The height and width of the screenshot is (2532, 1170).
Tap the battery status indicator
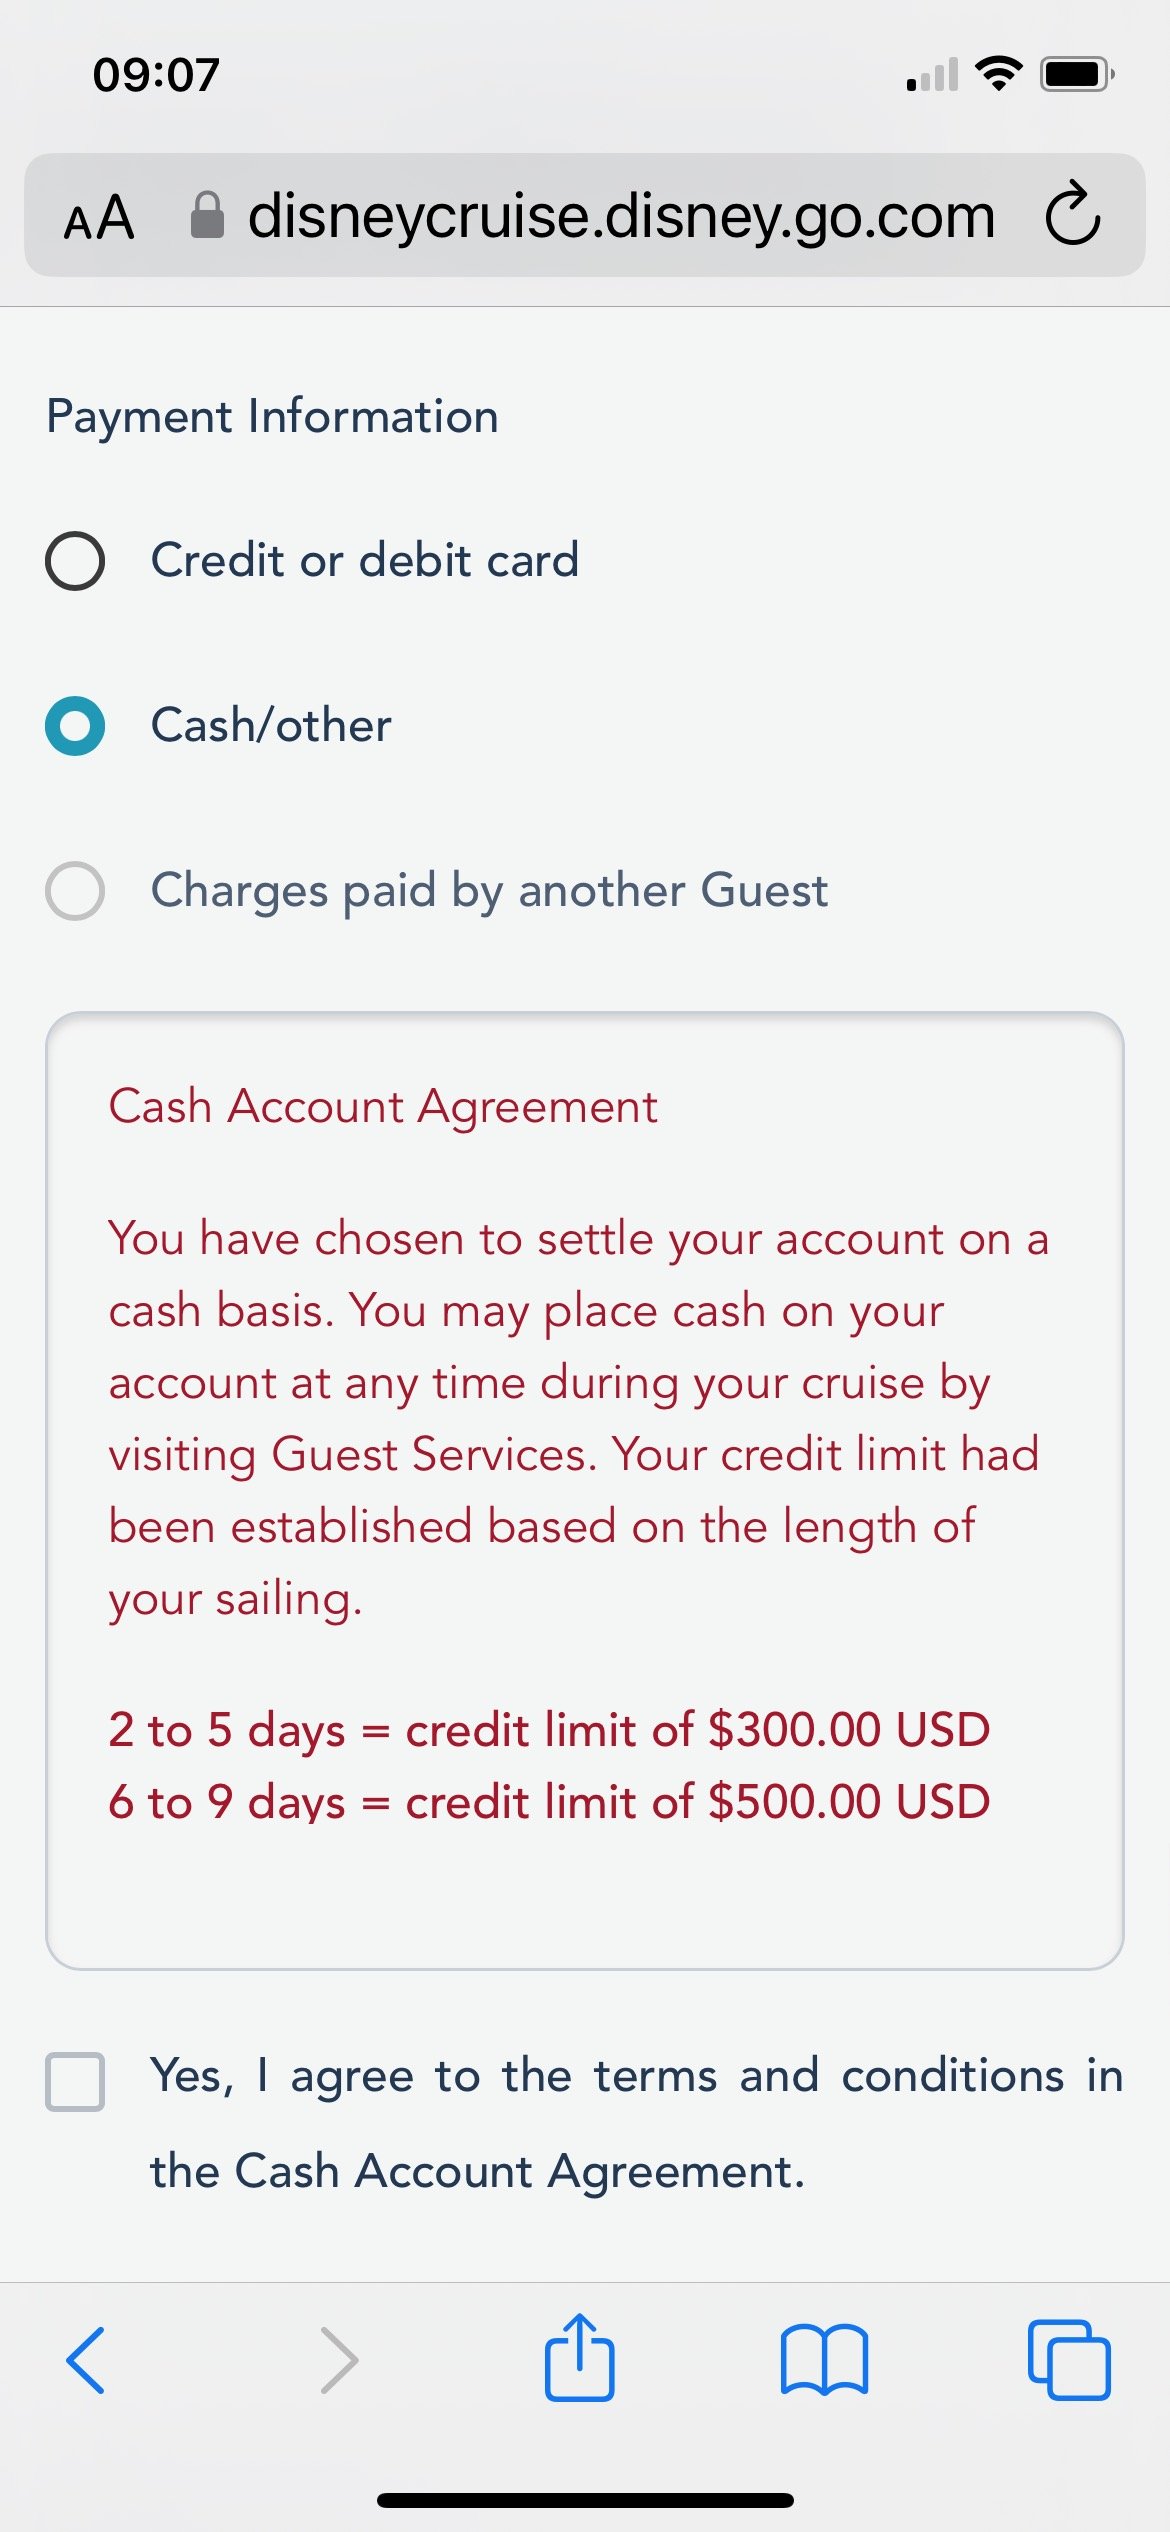[1077, 74]
